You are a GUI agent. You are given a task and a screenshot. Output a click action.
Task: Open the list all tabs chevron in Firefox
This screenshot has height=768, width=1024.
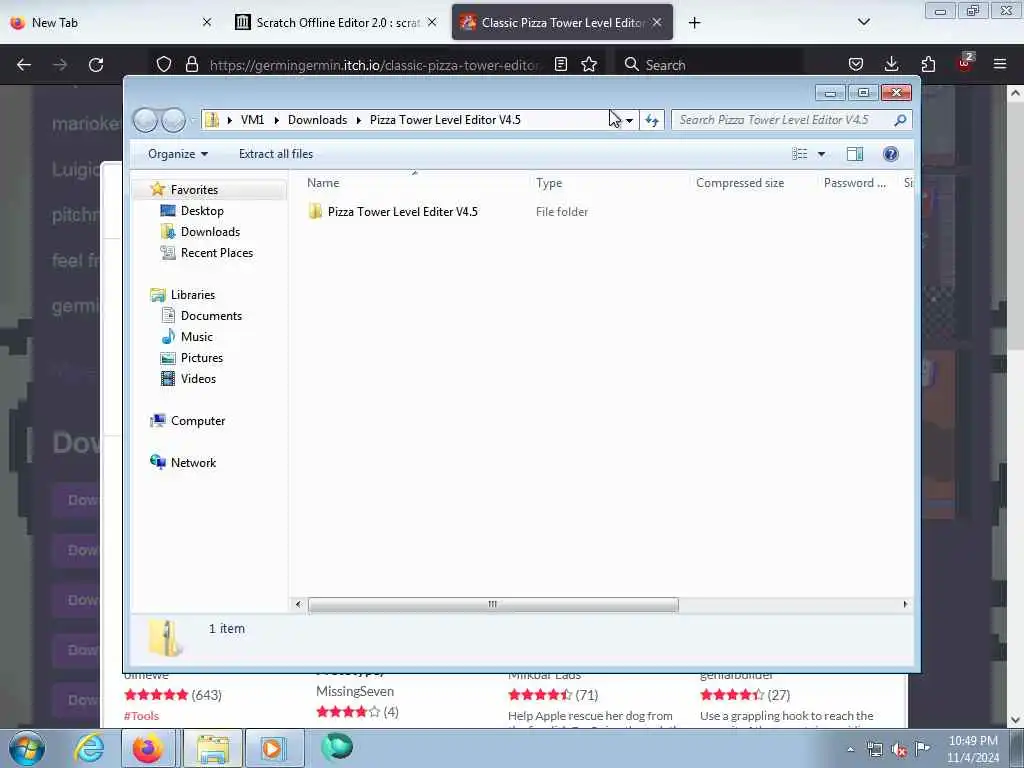point(863,22)
